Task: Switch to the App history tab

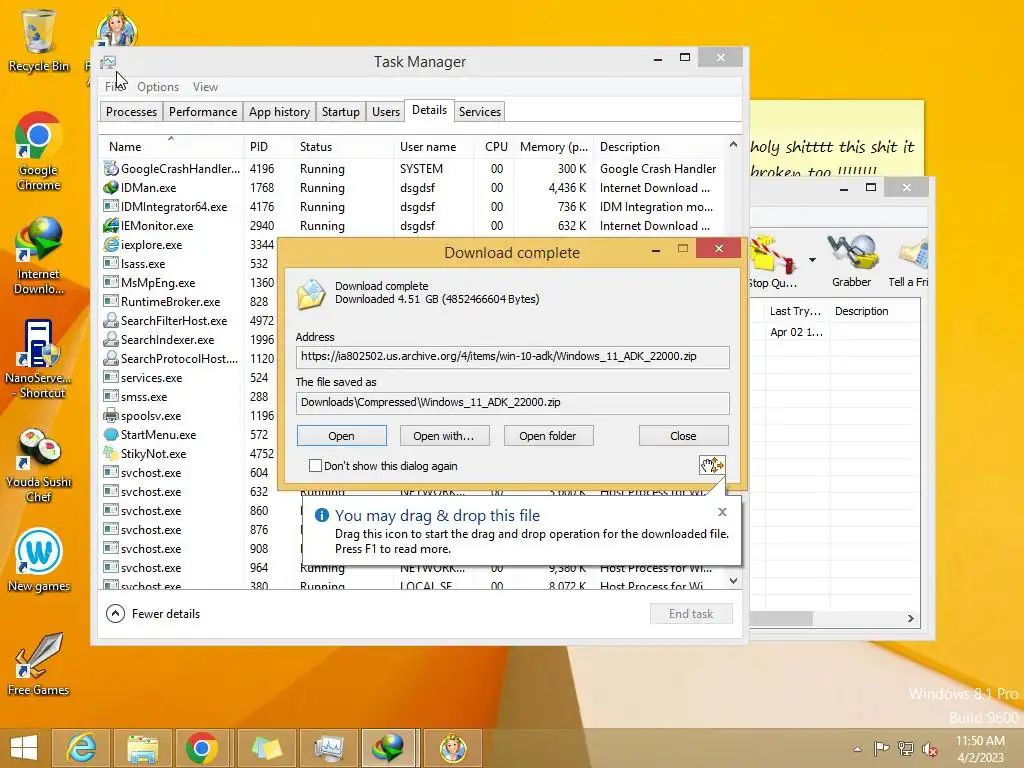Action: [x=280, y=112]
